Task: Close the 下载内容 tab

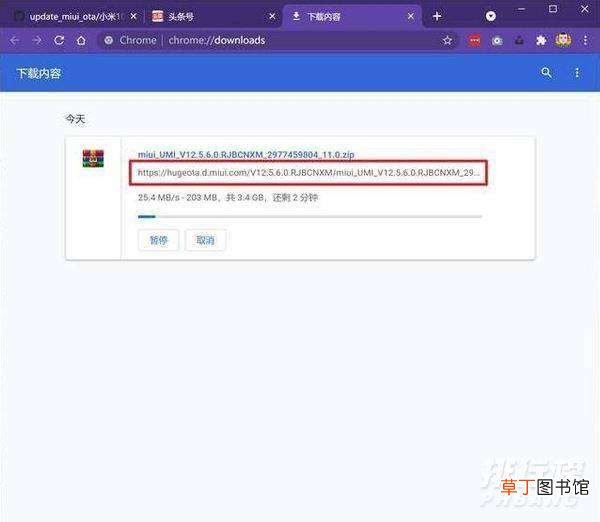Action: [411, 16]
